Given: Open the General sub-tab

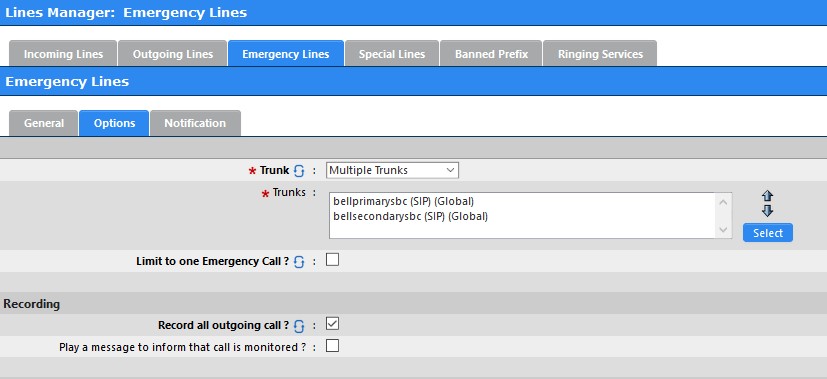Looking at the screenshot, I should (44, 123).
